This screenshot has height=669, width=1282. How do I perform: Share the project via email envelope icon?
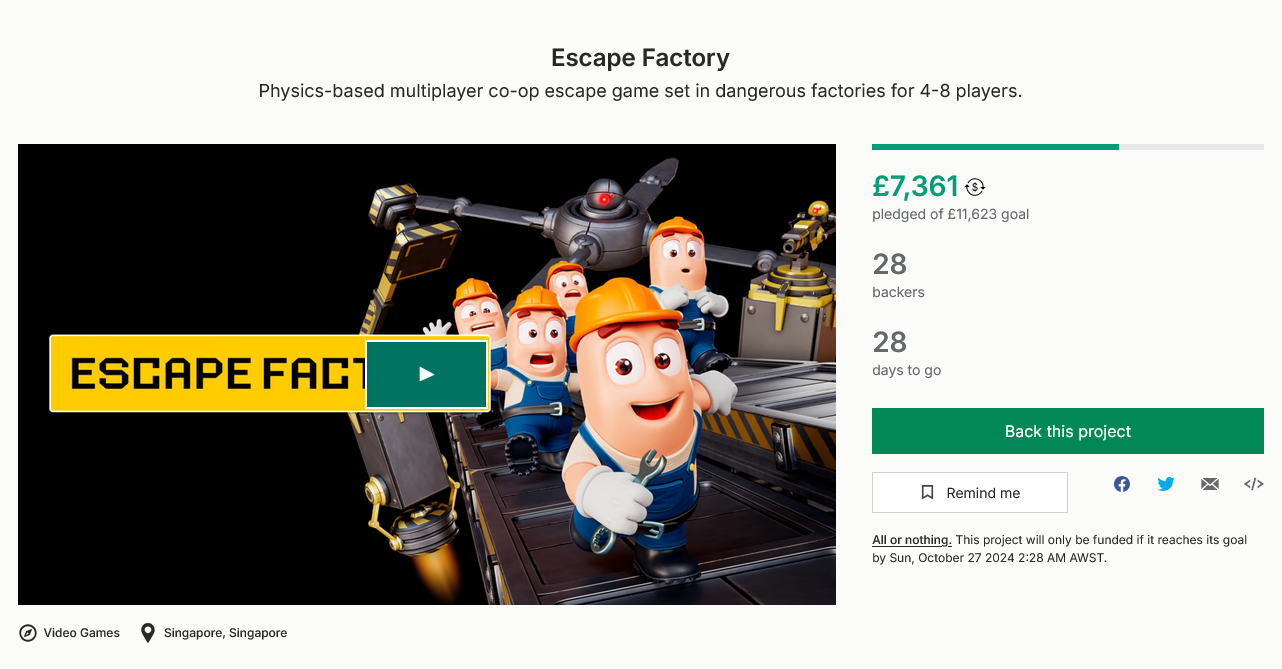[1210, 484]
